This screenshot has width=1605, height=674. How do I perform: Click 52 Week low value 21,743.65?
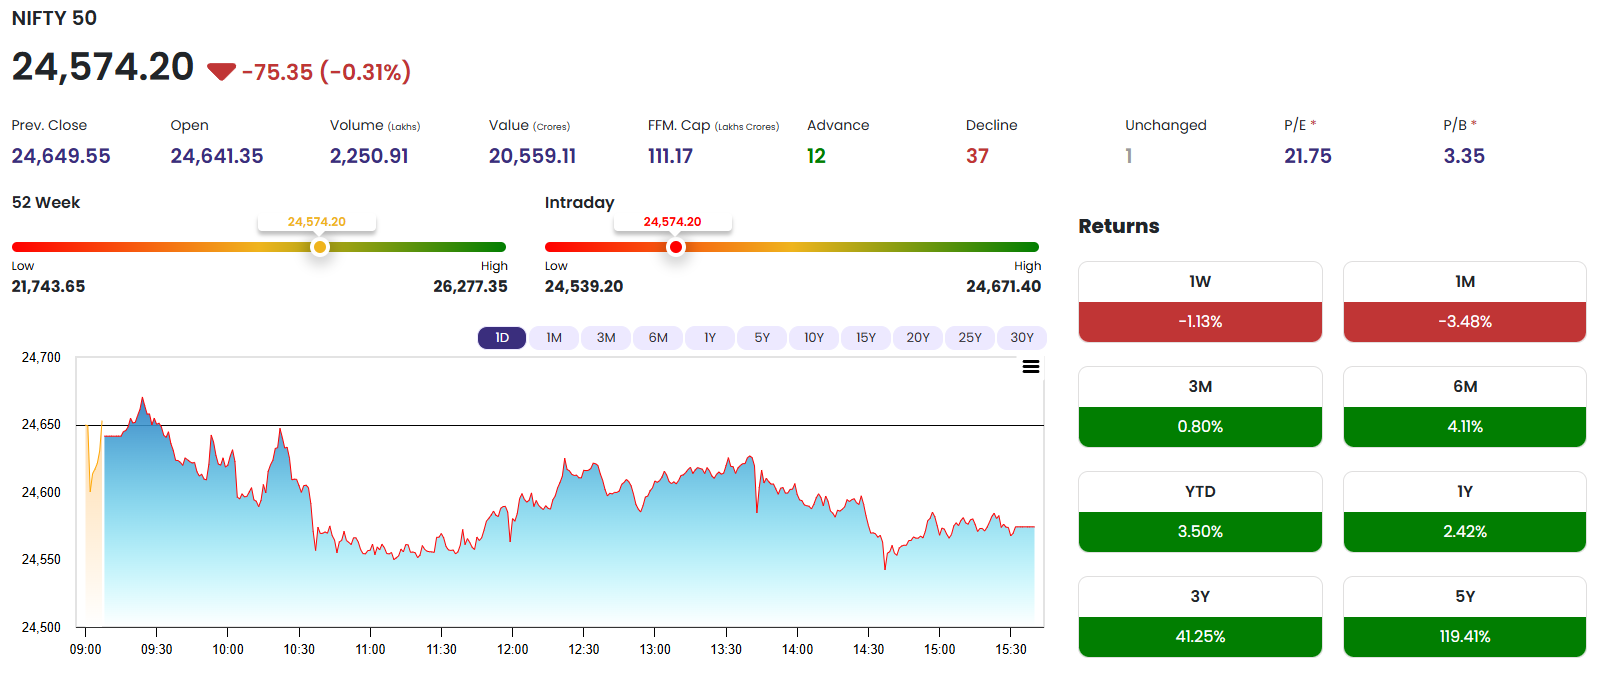[x=48, y=286]
